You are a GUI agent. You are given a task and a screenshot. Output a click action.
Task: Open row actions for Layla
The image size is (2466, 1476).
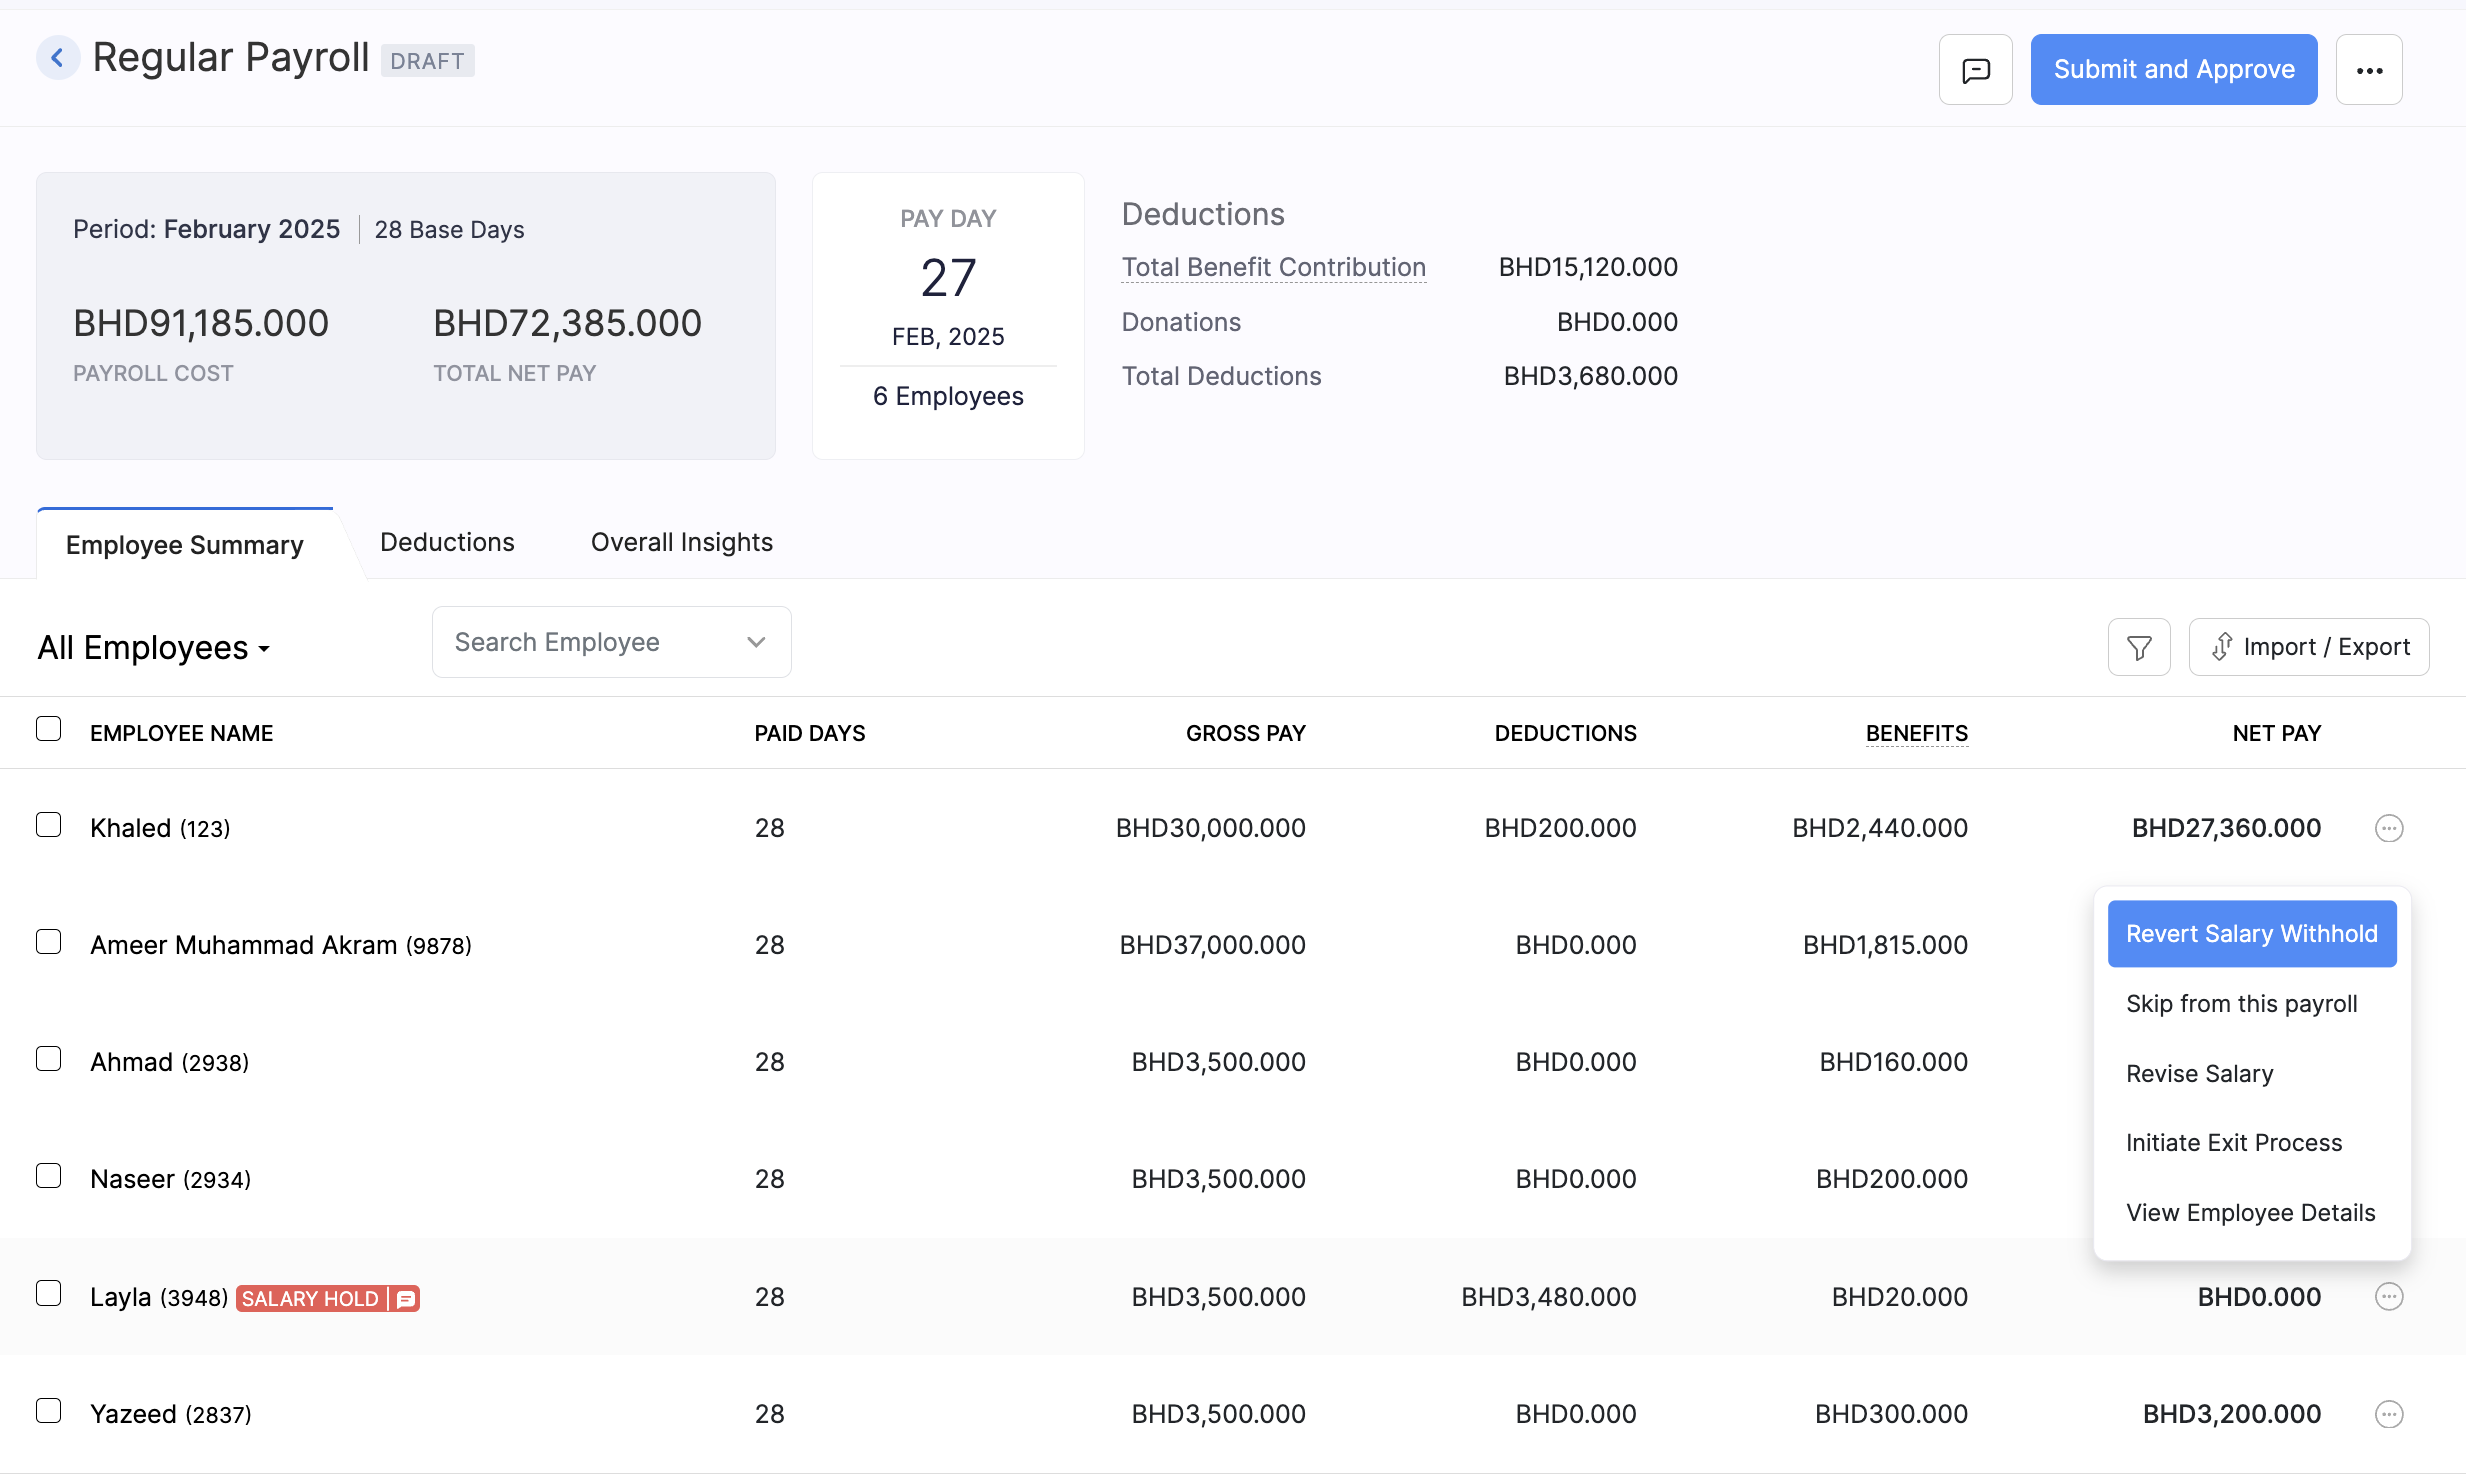click(2388, 1296)
